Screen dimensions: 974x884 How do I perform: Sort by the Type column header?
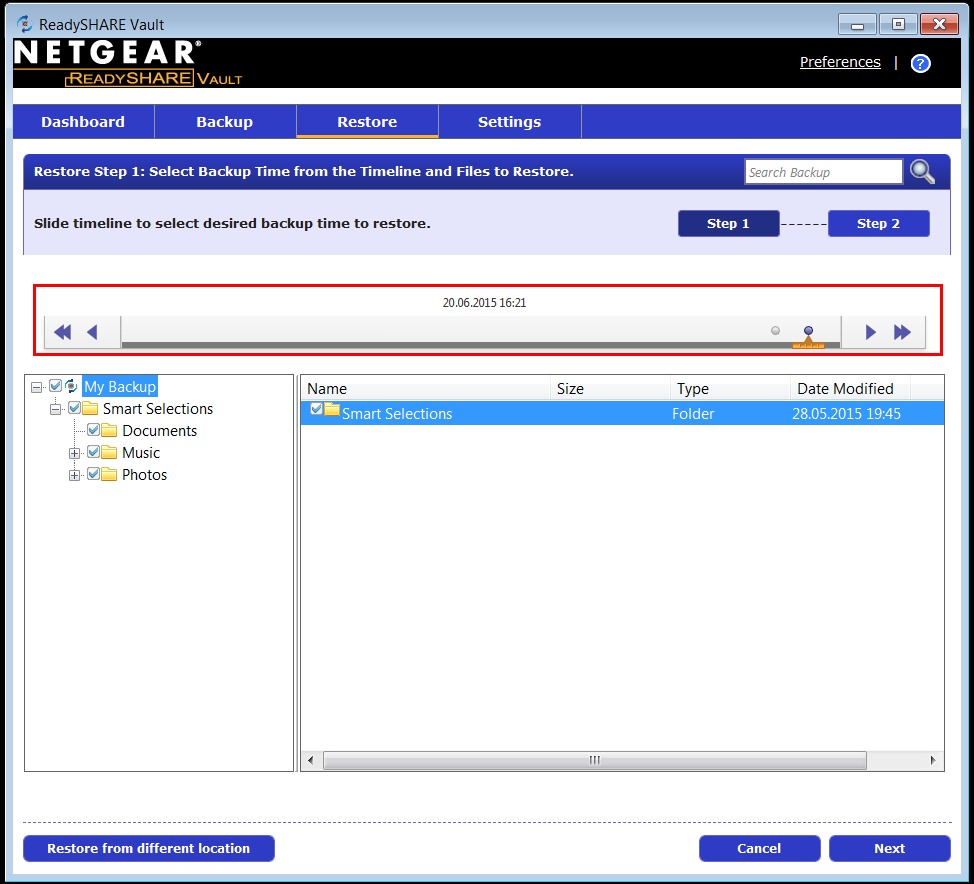click(x=730, y=389)
